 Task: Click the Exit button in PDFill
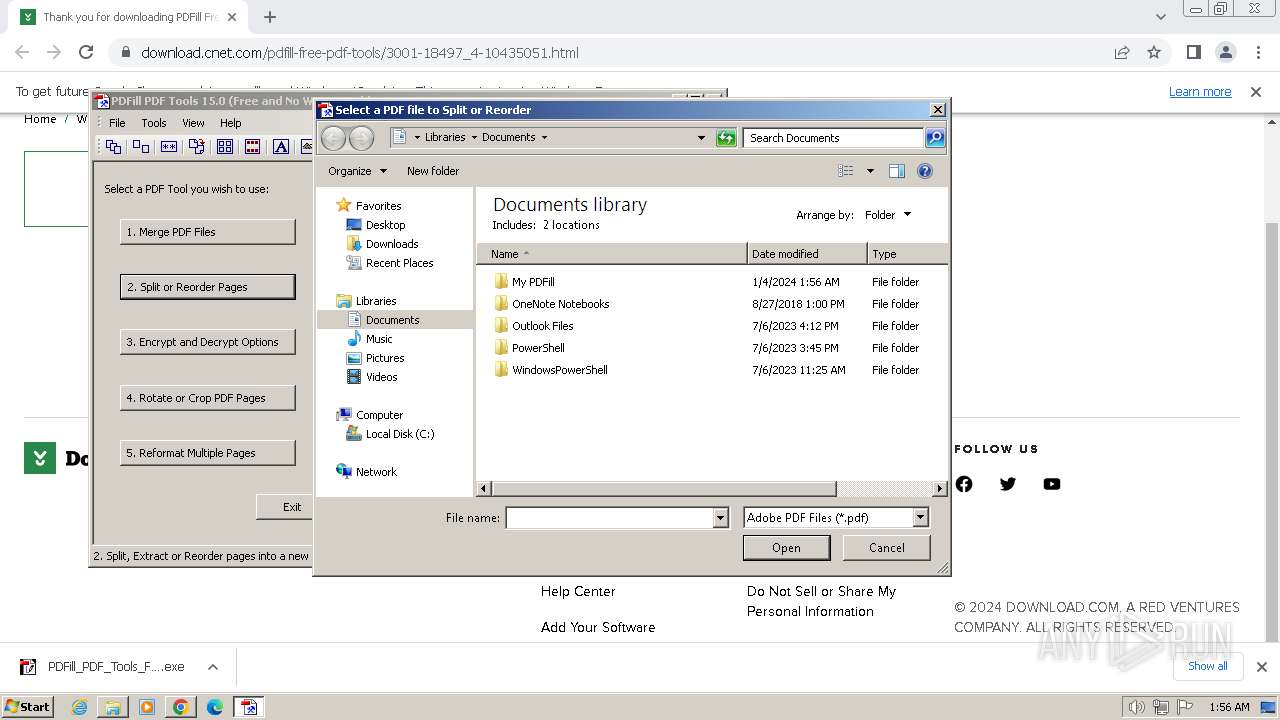click(x=285, y=507)
